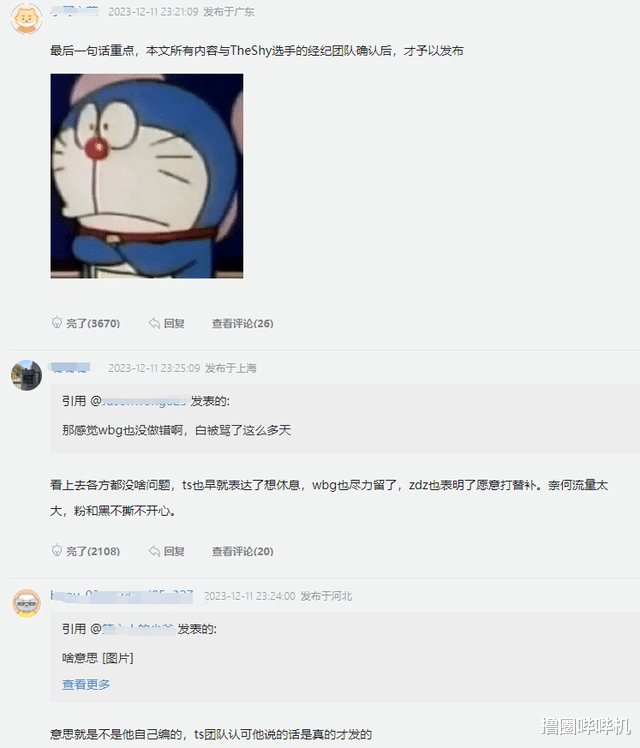Open the glasses-face avatar of the Hebei commenter

click(26, 603)
